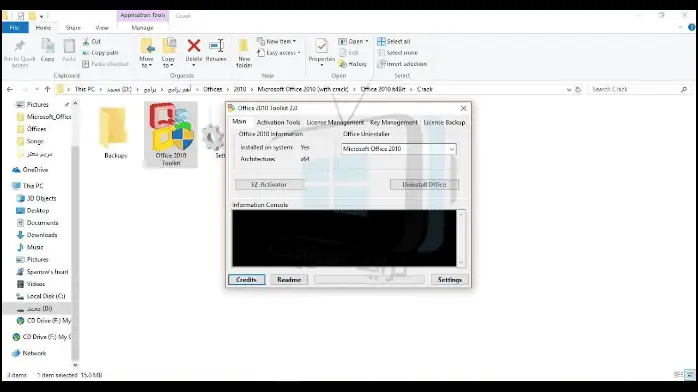Image resolution: width=698 pixels, height=392 pixels.
Task: Click the Cut scissors icon
Action: (x=85, y=41)
